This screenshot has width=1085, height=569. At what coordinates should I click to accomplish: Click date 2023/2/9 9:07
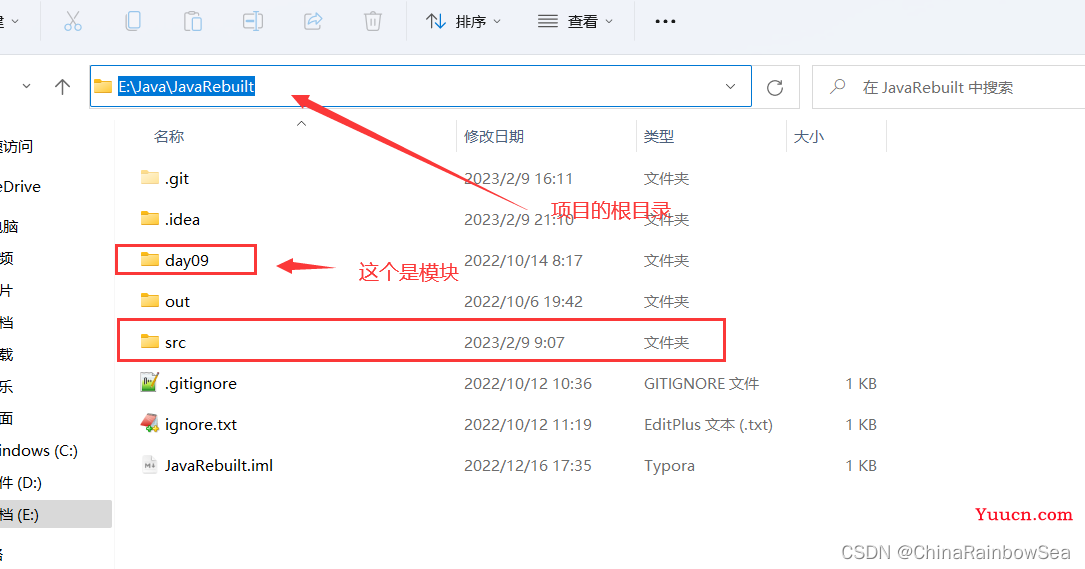tap(514, 343)
